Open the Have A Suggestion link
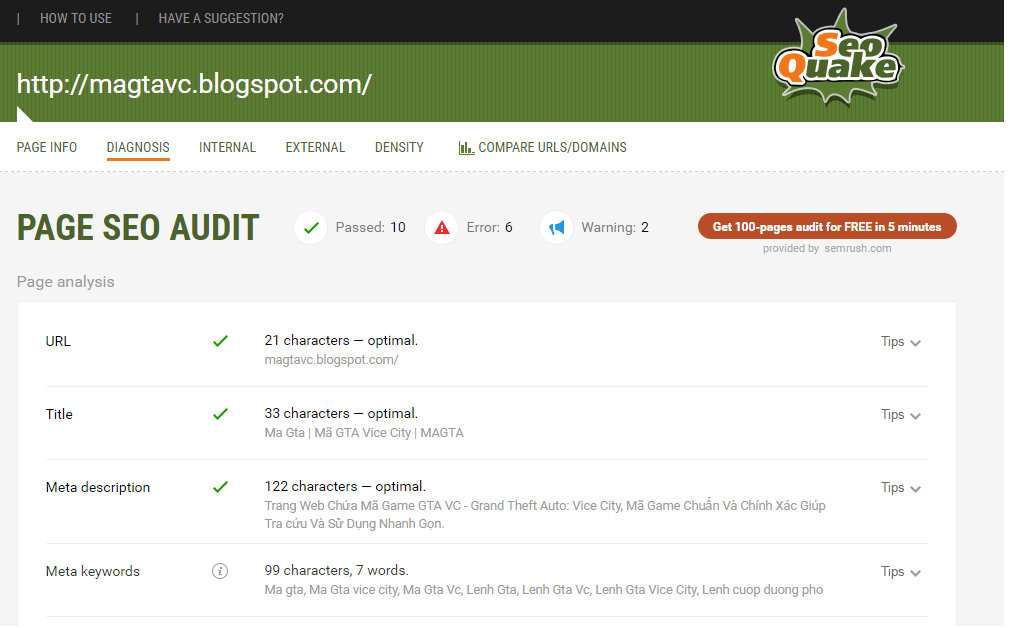The width and height of the screenshot is (1010, 628). (x=221, y=18)
